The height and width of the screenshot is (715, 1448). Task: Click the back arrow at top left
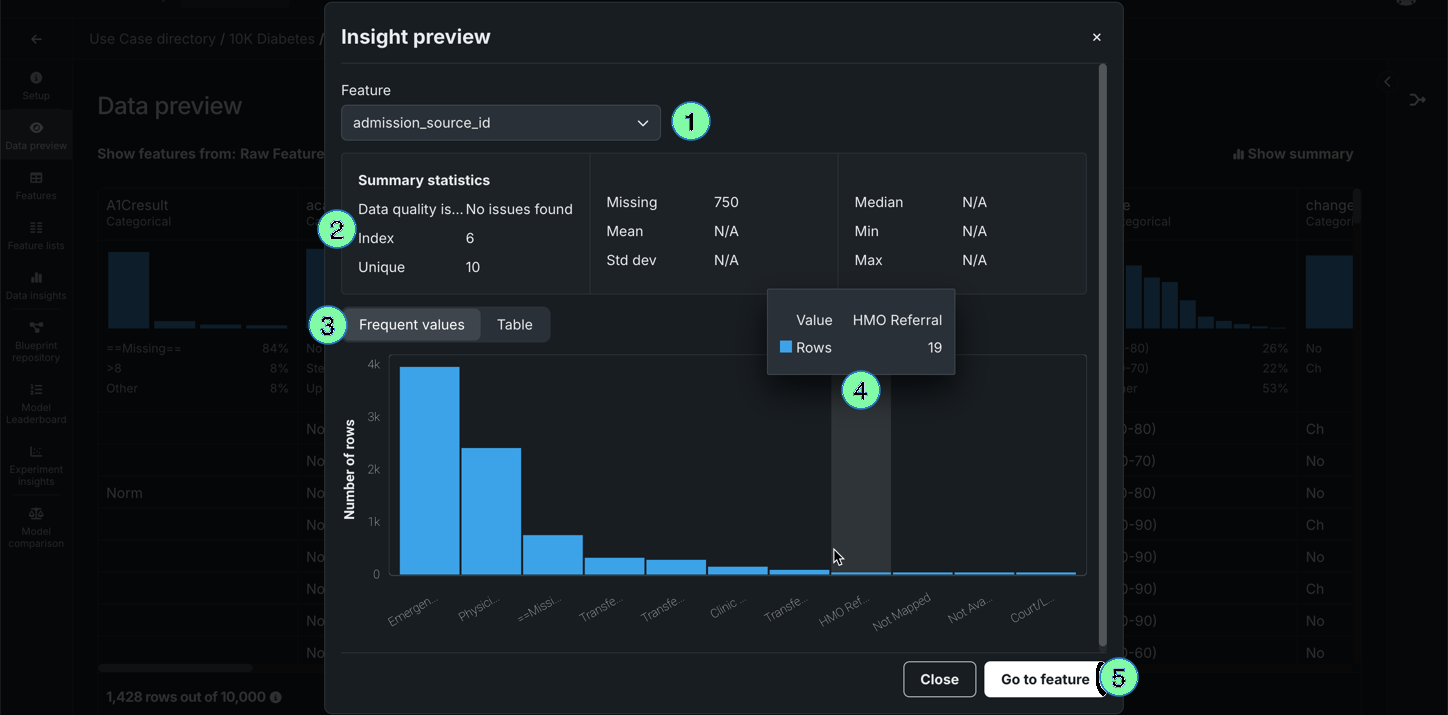[x=36, y=39]
